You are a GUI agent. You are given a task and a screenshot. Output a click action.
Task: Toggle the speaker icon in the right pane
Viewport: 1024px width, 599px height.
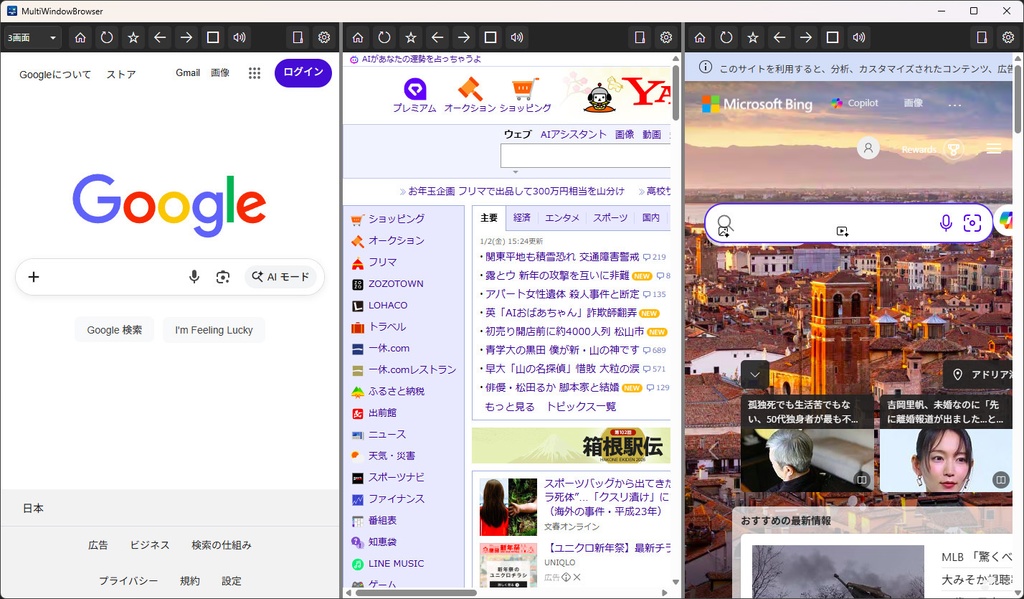point(858,37)
